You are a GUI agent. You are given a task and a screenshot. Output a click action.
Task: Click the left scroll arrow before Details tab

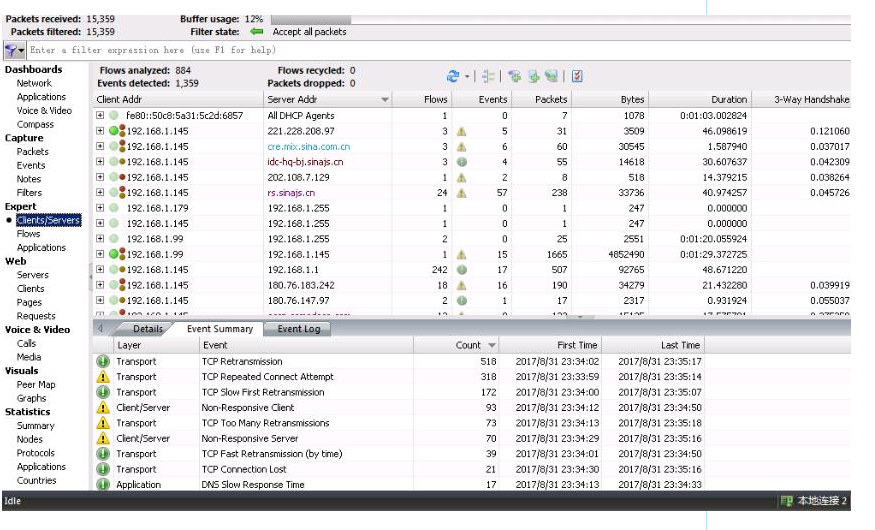point(101,329)
